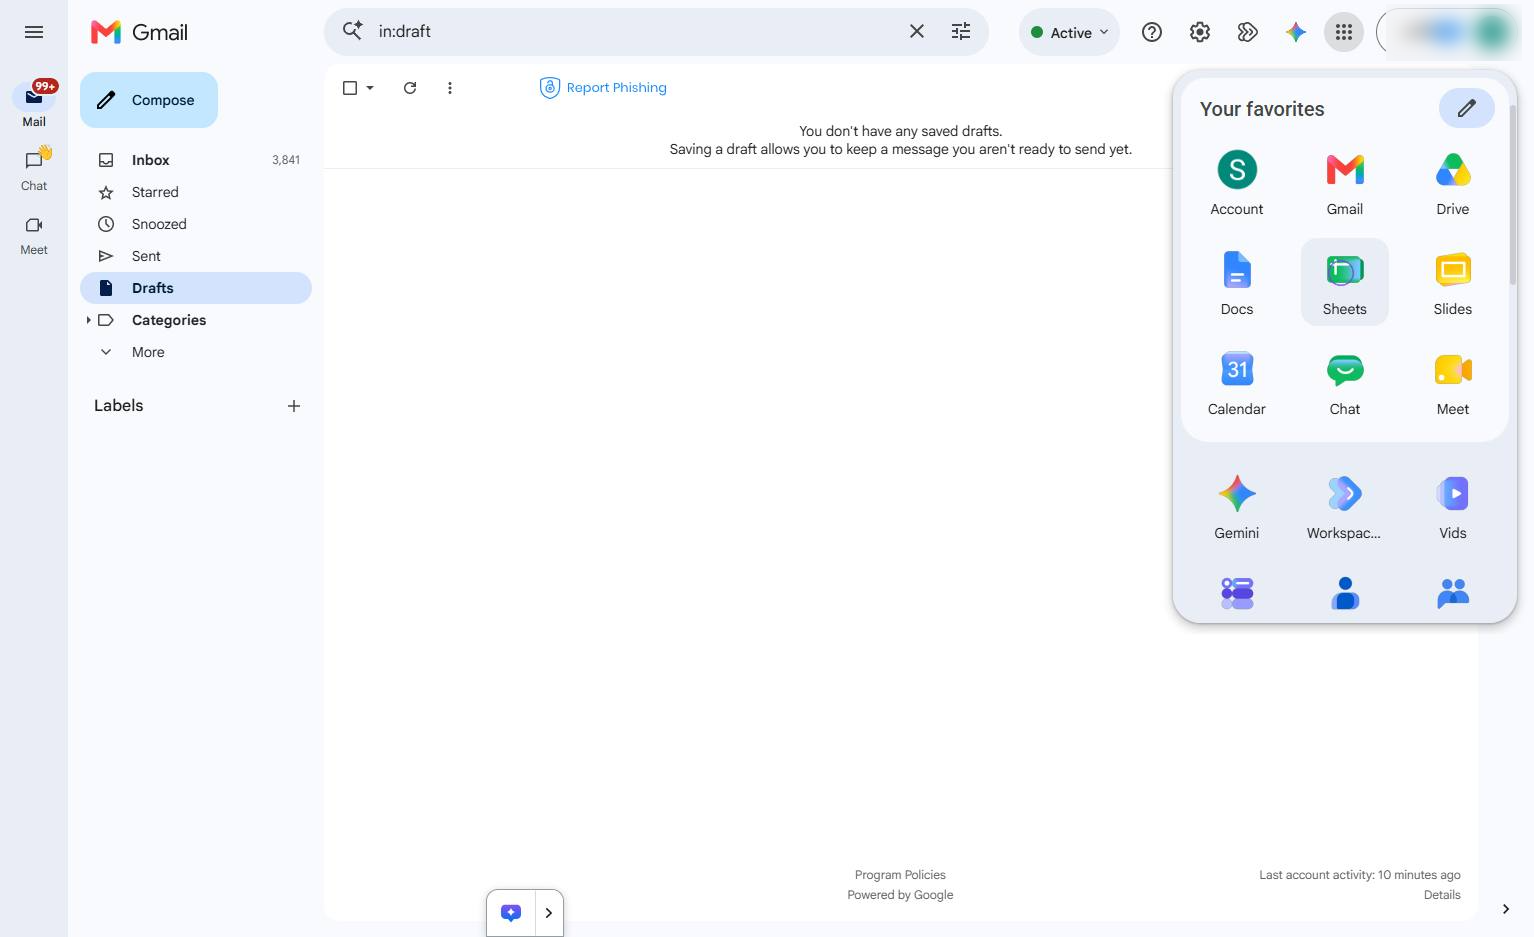Click the Gmail icon in favorites
1534x937 pixels.
pos(1345,182)
